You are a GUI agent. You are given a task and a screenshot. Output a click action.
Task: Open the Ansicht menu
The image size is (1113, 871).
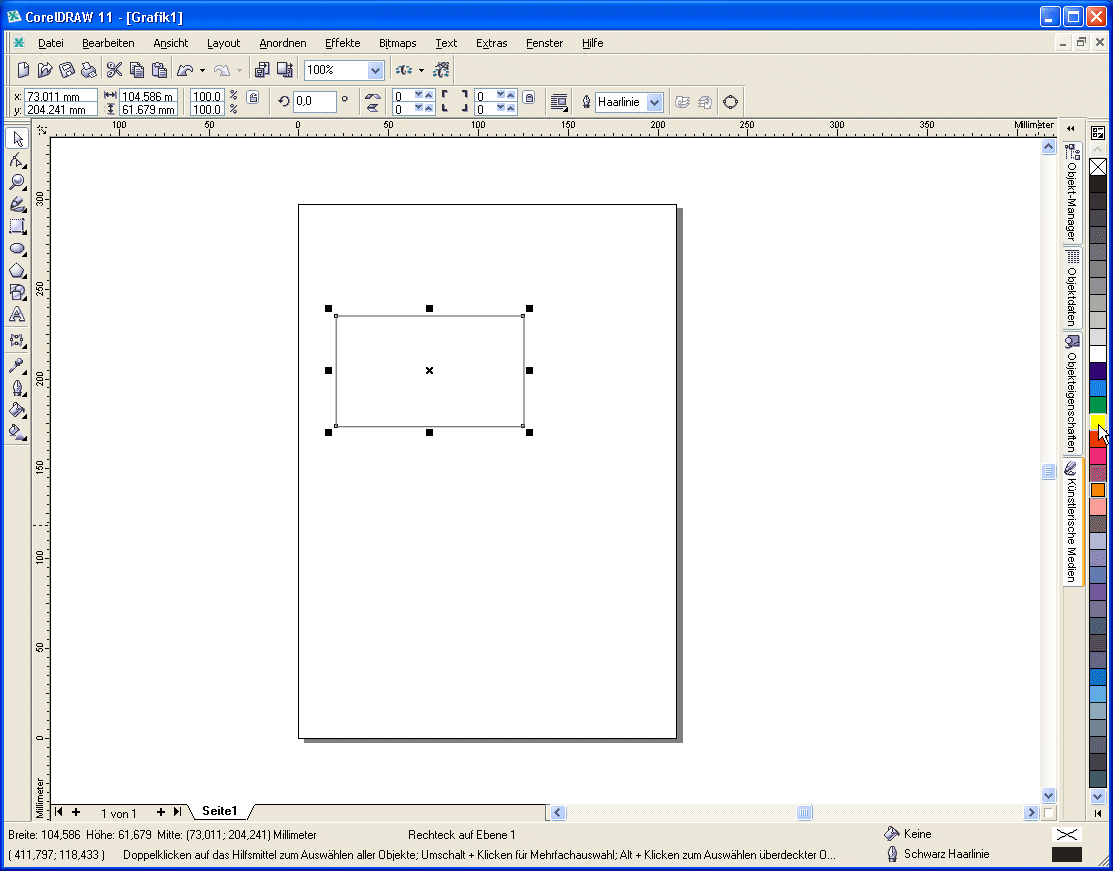point(170,43)
